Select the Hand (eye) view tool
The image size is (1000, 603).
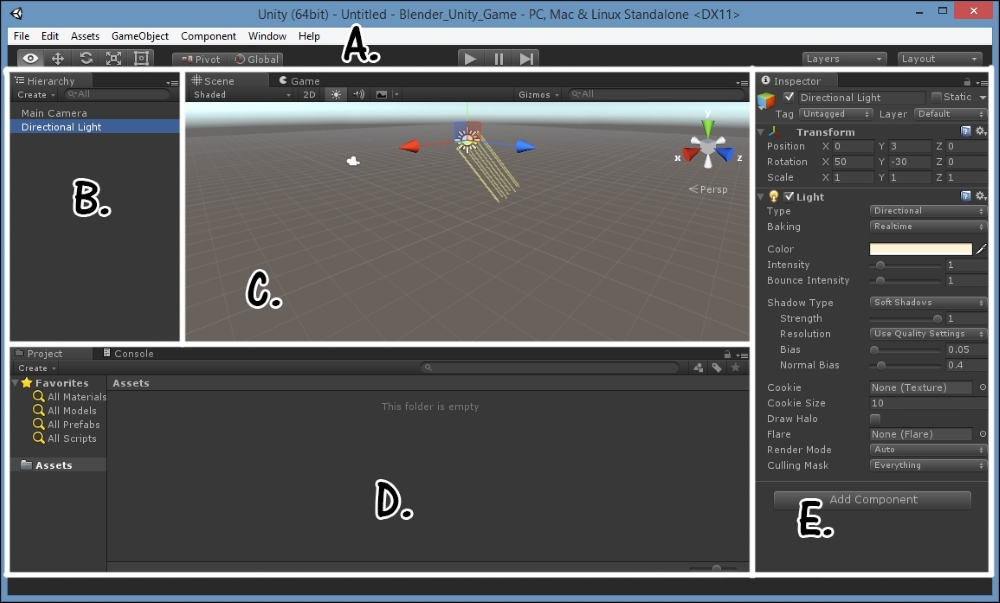[30, 59]
